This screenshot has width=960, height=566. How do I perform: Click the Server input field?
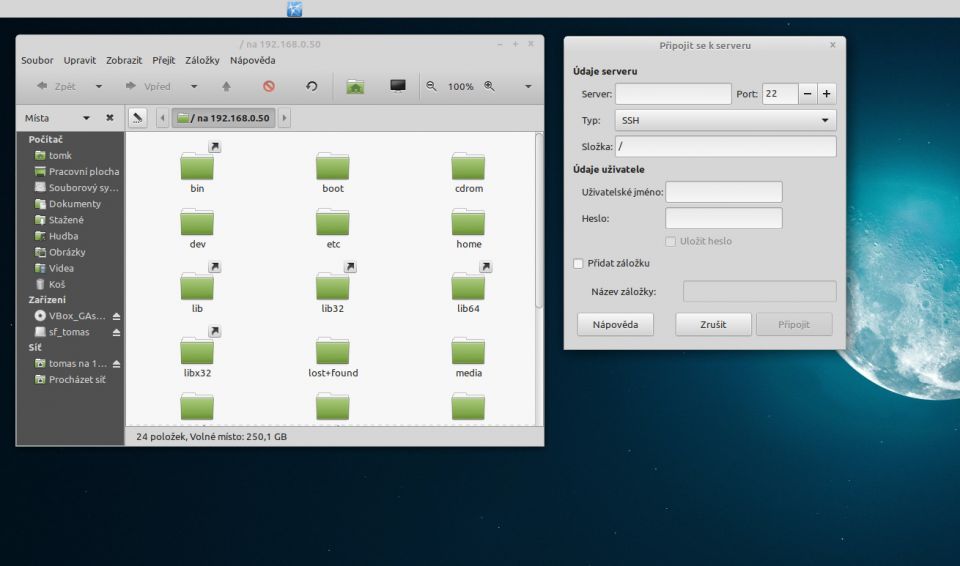[x=673, y=94]
